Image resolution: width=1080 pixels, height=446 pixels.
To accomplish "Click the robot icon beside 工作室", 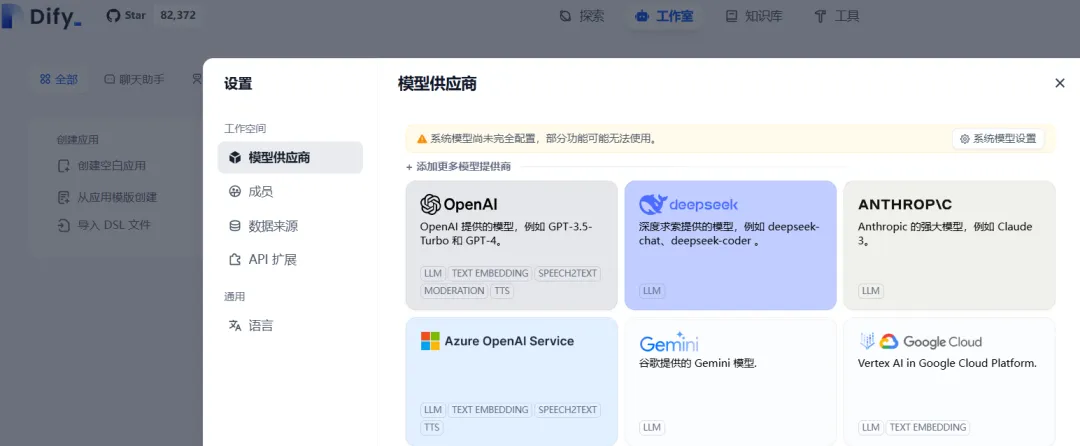I will 642,17.
